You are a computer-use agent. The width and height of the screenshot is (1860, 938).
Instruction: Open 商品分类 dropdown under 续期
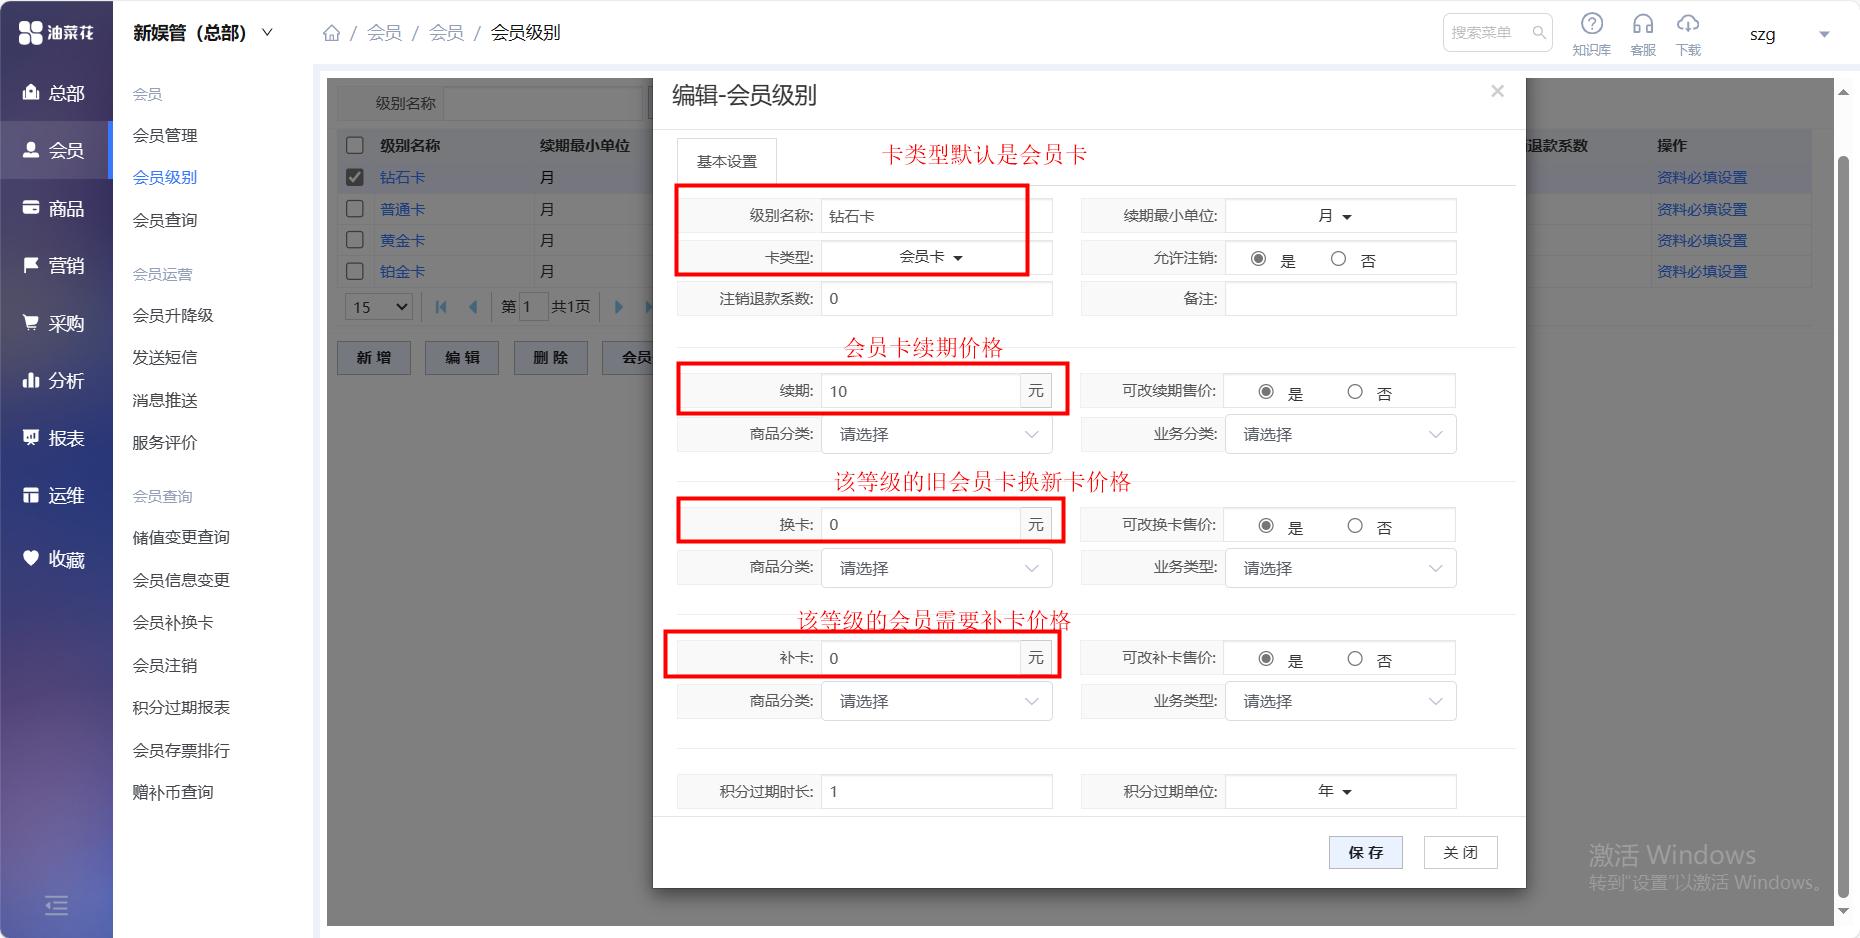coord(937,434)
